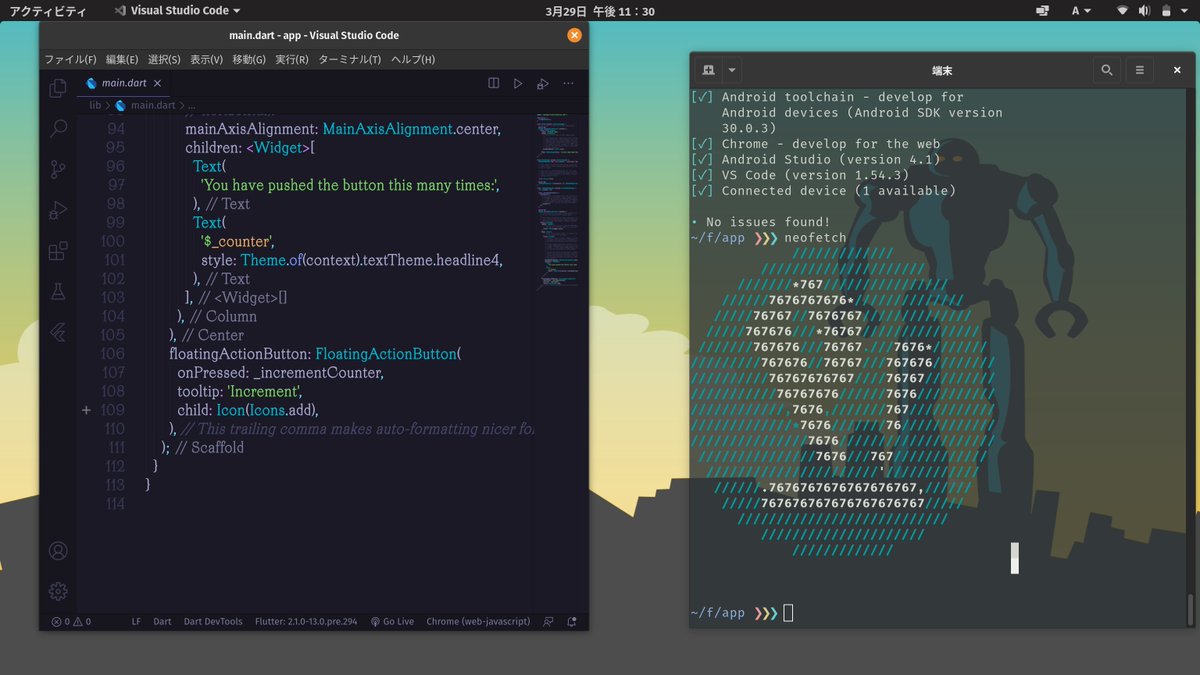Open the 表示(V) menu

click(206, 59)
